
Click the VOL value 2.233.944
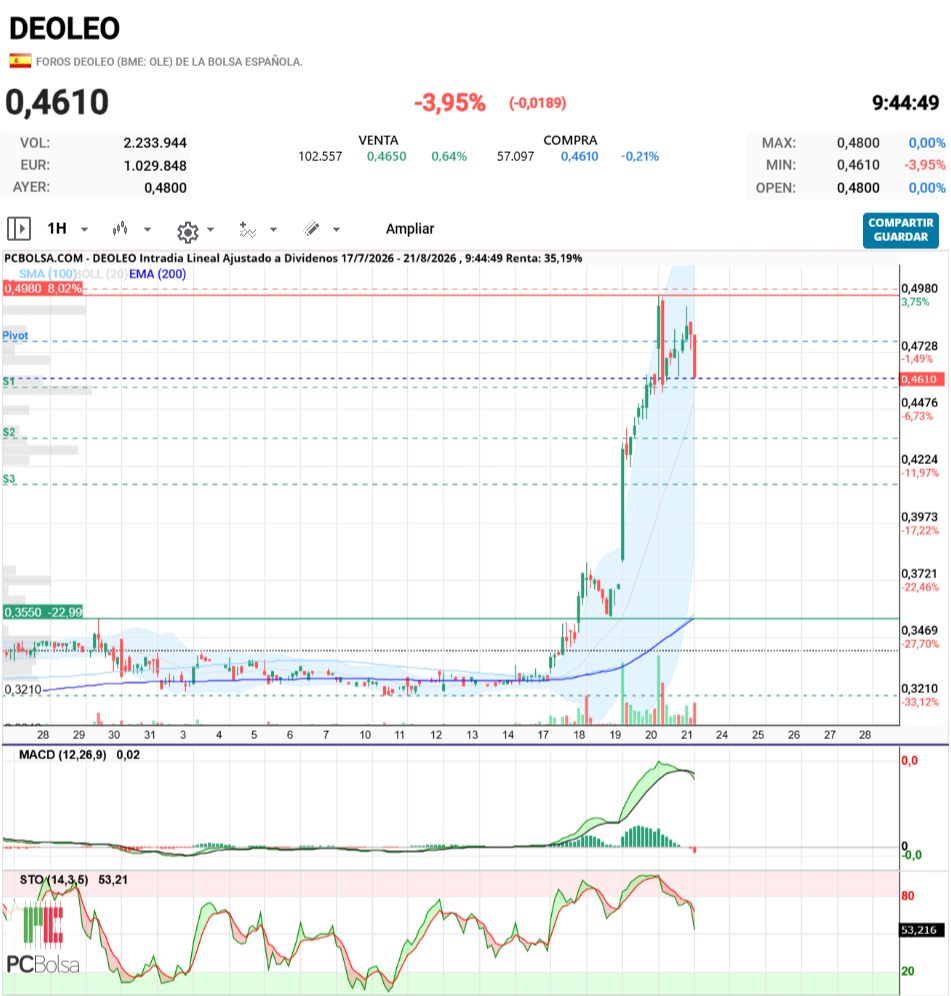click(155, 143)
